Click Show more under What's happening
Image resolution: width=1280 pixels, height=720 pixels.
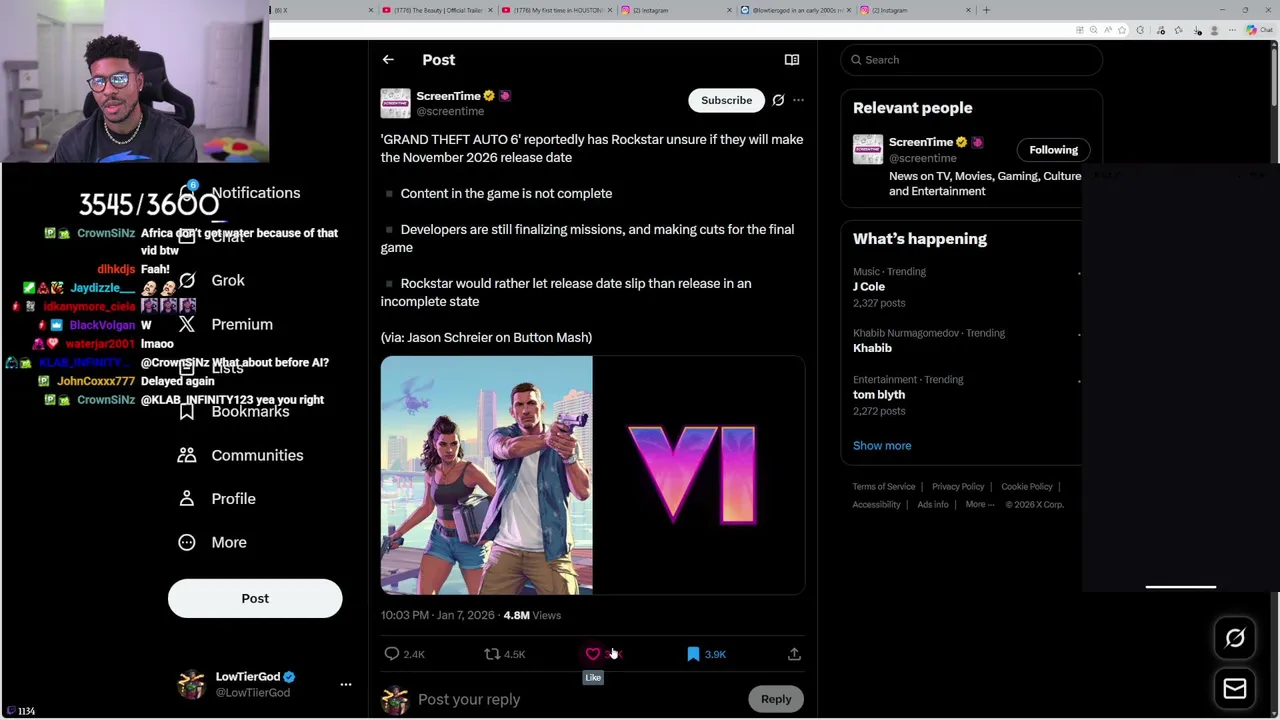[882, 446]
